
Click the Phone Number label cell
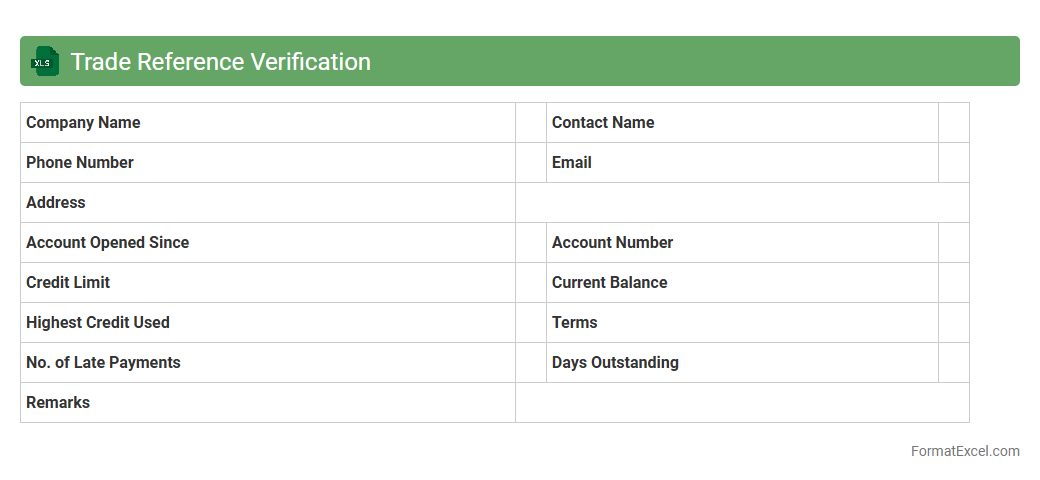pos(267,163)
